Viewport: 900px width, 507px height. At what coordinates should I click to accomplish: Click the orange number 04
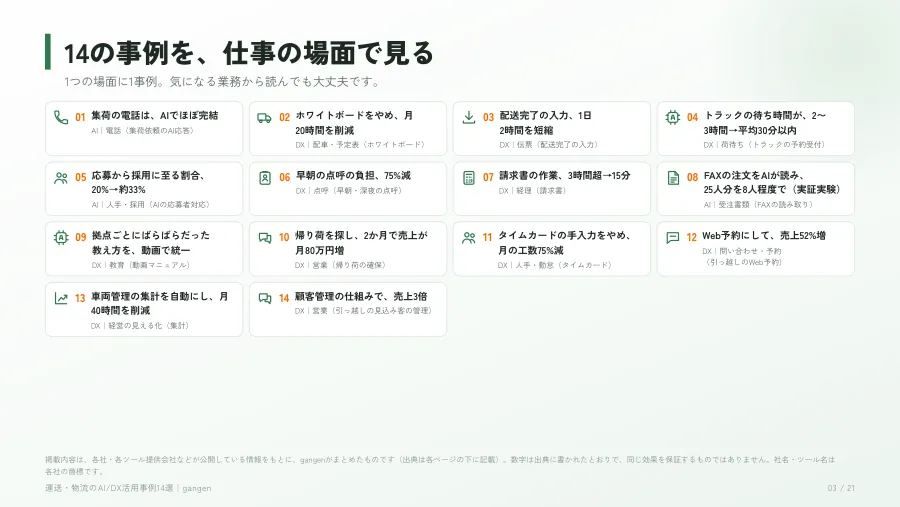692,117
